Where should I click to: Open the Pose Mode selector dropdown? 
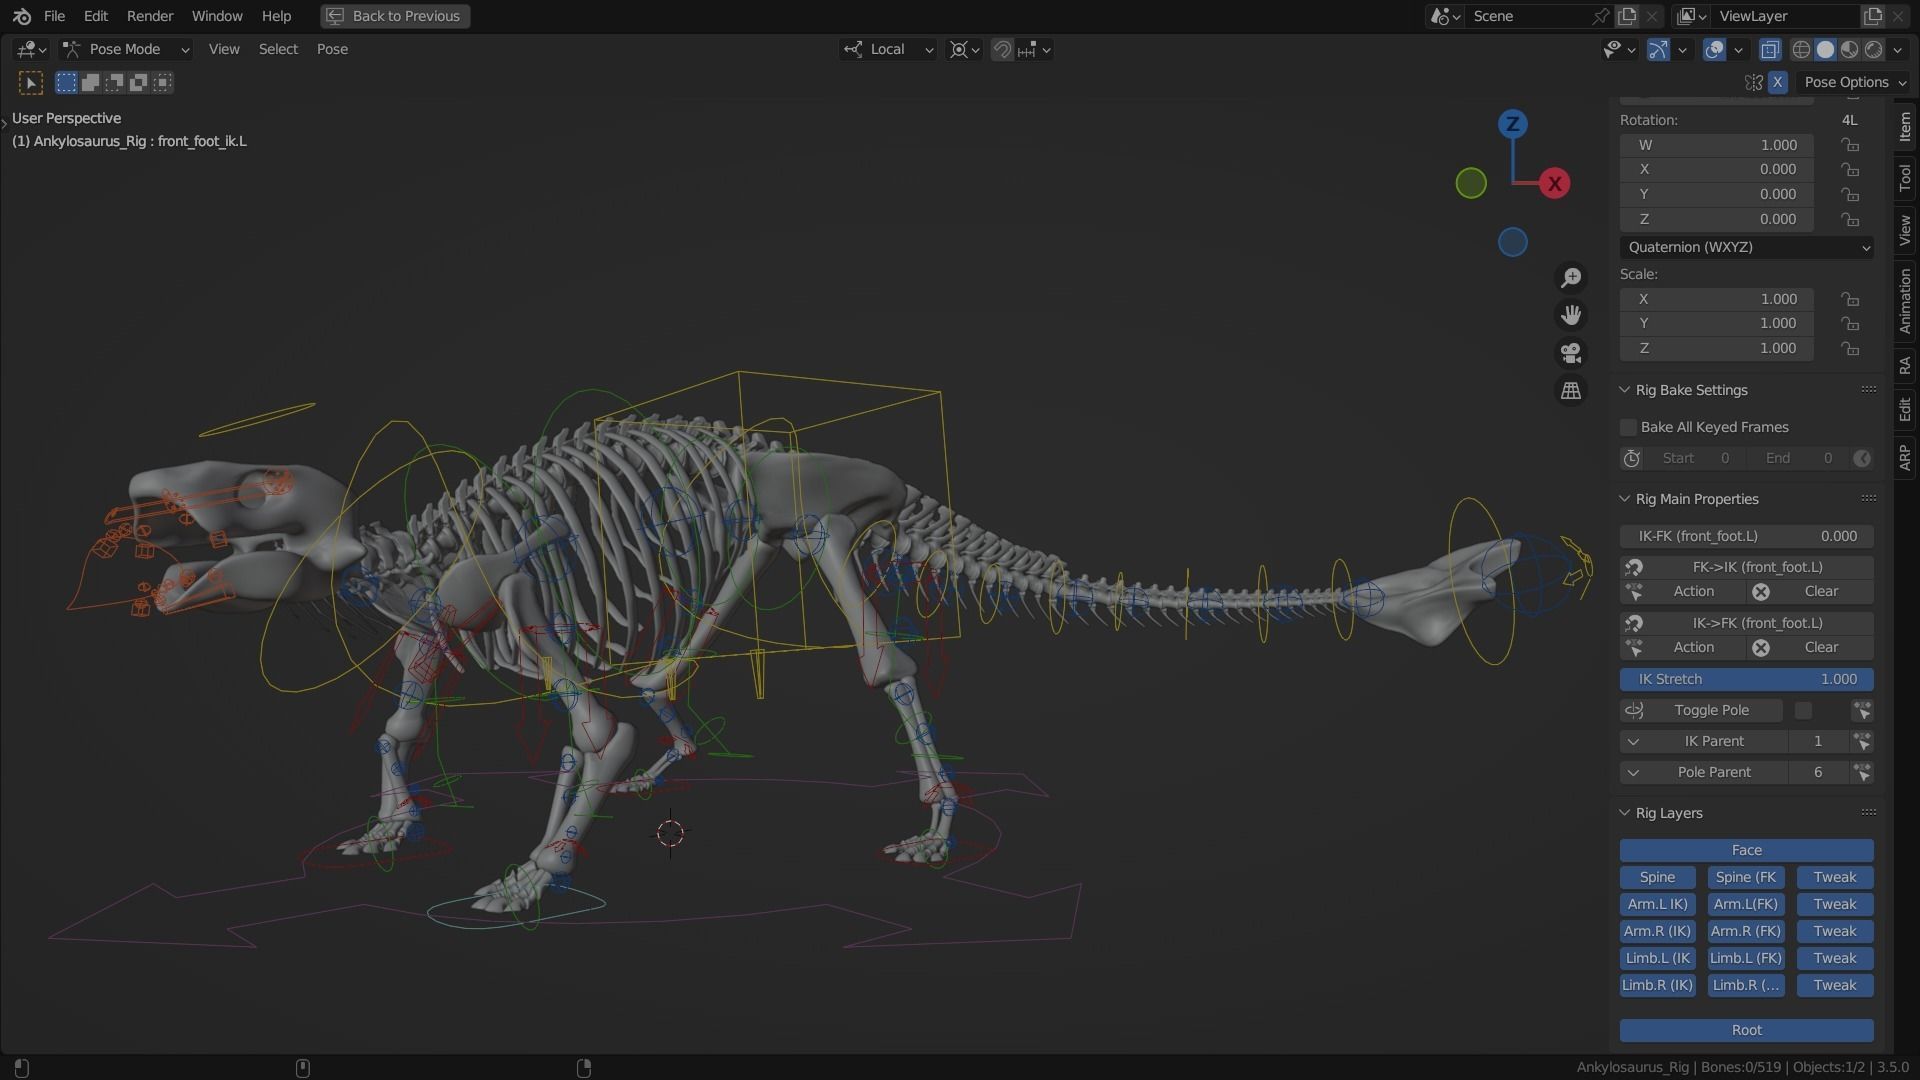click(125, 49)
